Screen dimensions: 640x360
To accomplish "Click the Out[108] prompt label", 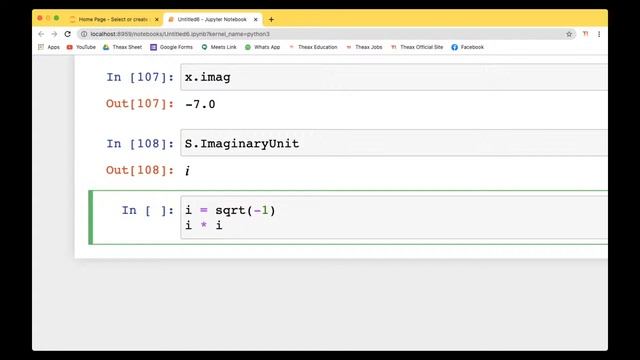I will (140, 170).
